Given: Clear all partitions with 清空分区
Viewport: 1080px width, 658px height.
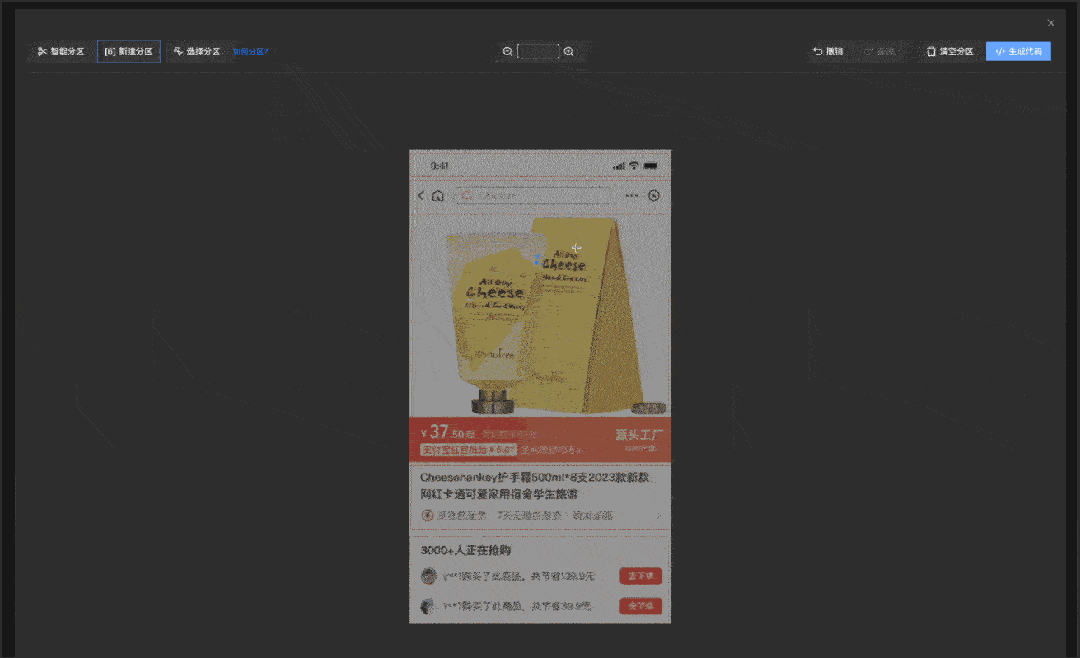Looking at the screenshot, I should (x=950, y=52).
